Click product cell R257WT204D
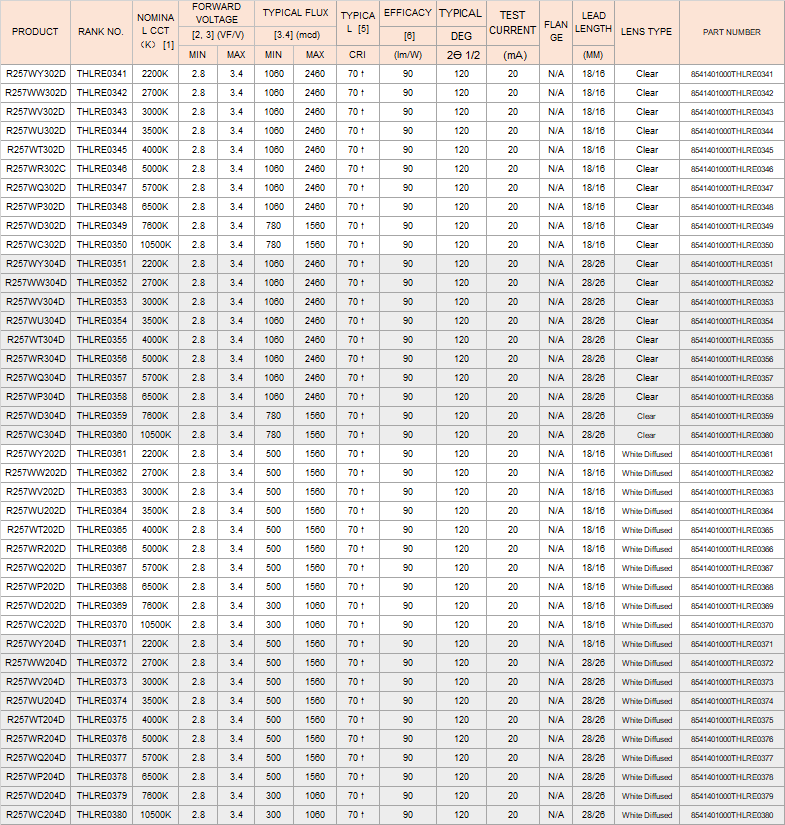 pyautogui.click(x=36, y=720)
